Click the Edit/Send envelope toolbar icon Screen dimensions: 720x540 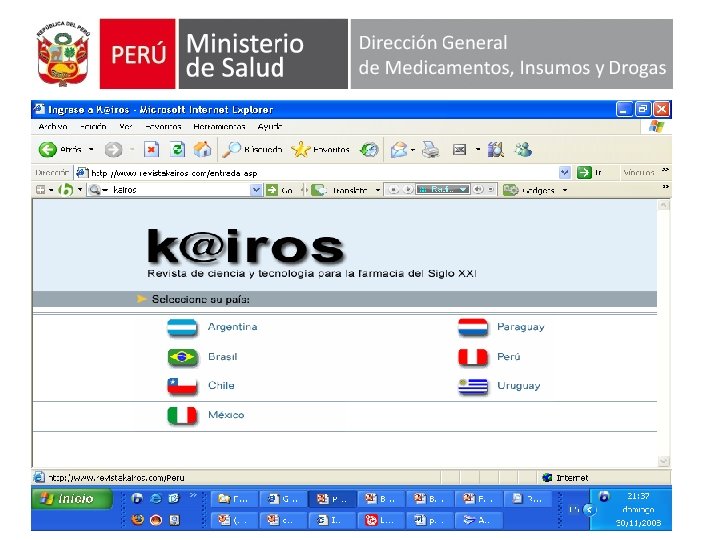459,150
